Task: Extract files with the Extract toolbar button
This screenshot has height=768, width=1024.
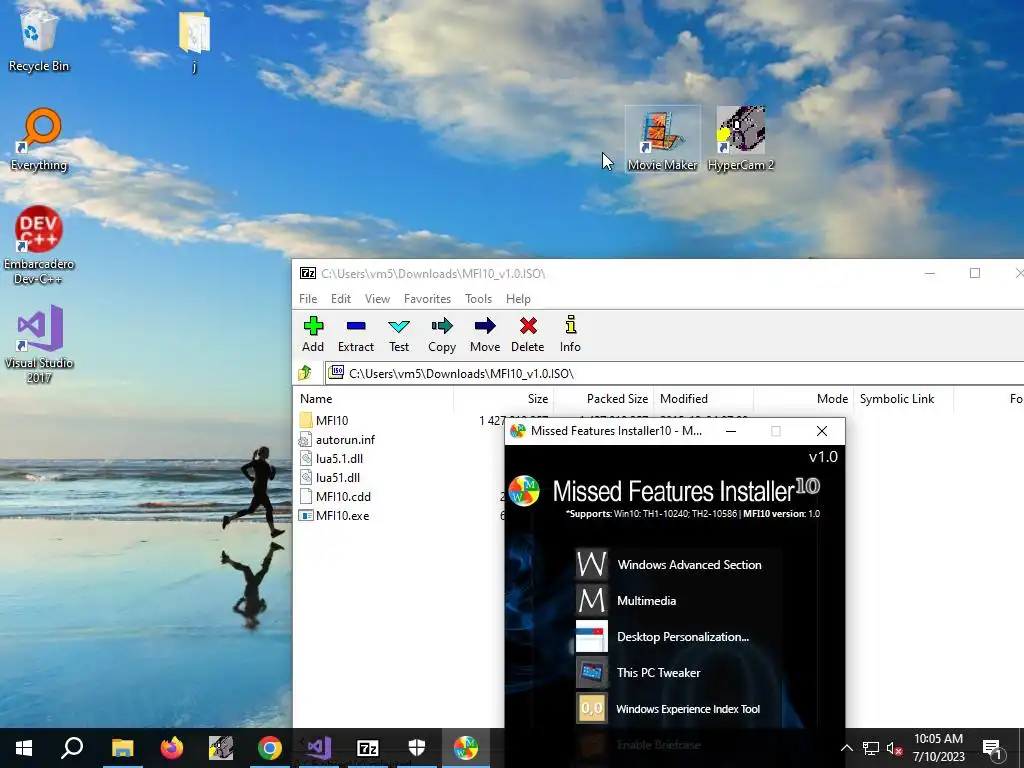Action: pos(356,334)
